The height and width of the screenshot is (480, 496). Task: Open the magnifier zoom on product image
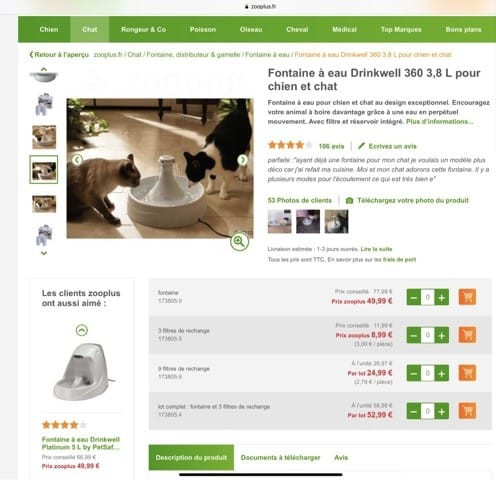(x=239, y=241)
